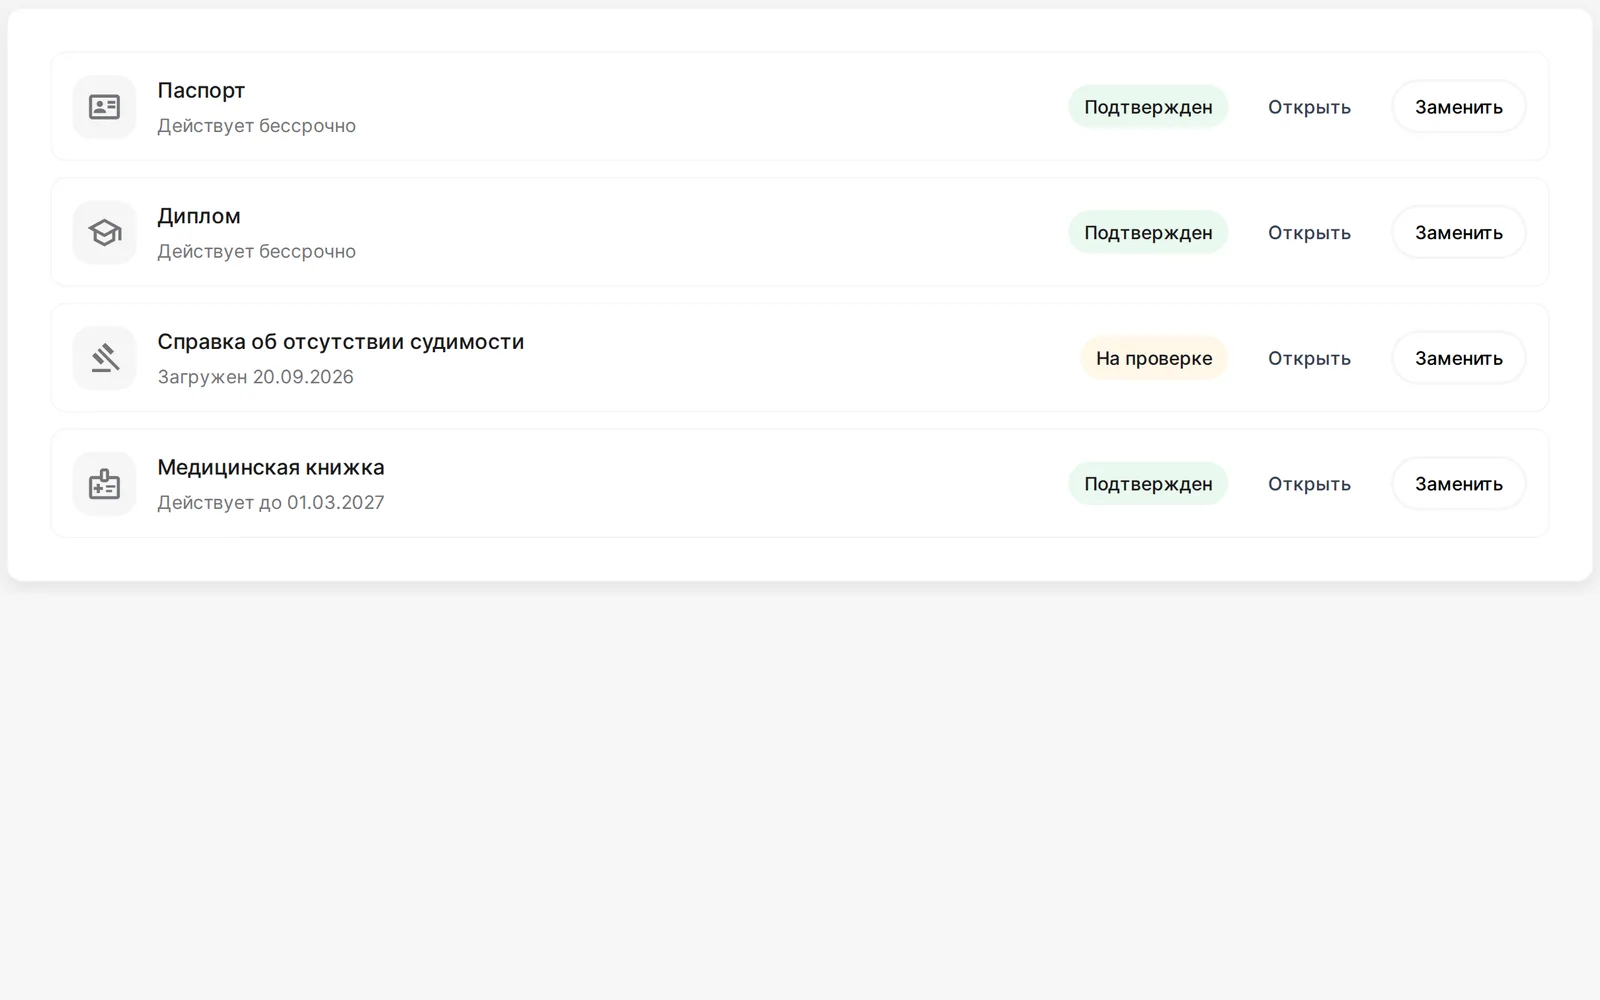The height and width of the screenshot is (1000, 1600).
Task: Select the Диплом title text
Action: [x=199, y=216]
